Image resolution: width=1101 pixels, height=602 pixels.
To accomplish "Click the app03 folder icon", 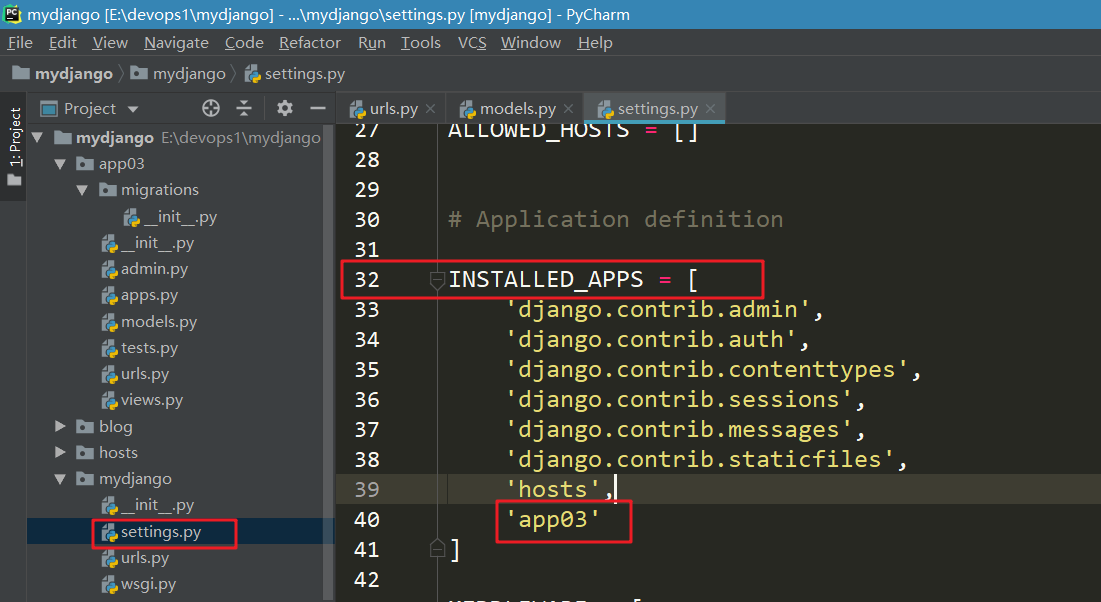I will [85, 164].
